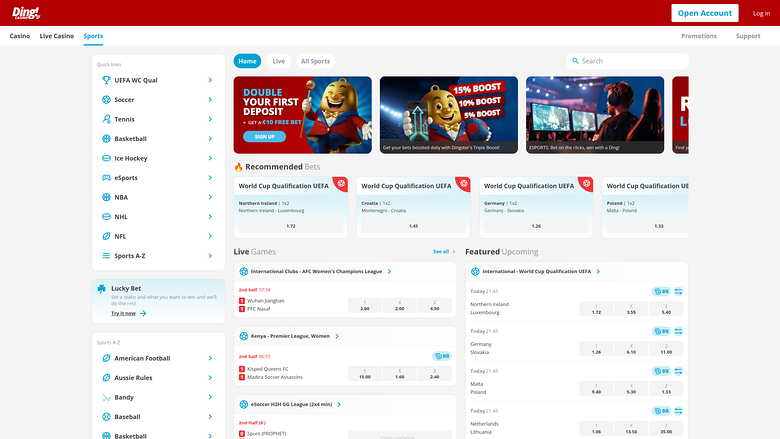Screen dimensions: 780x439
Task: Select home odds 9.40 for Malta vs Poland
Action: point(596,388)
